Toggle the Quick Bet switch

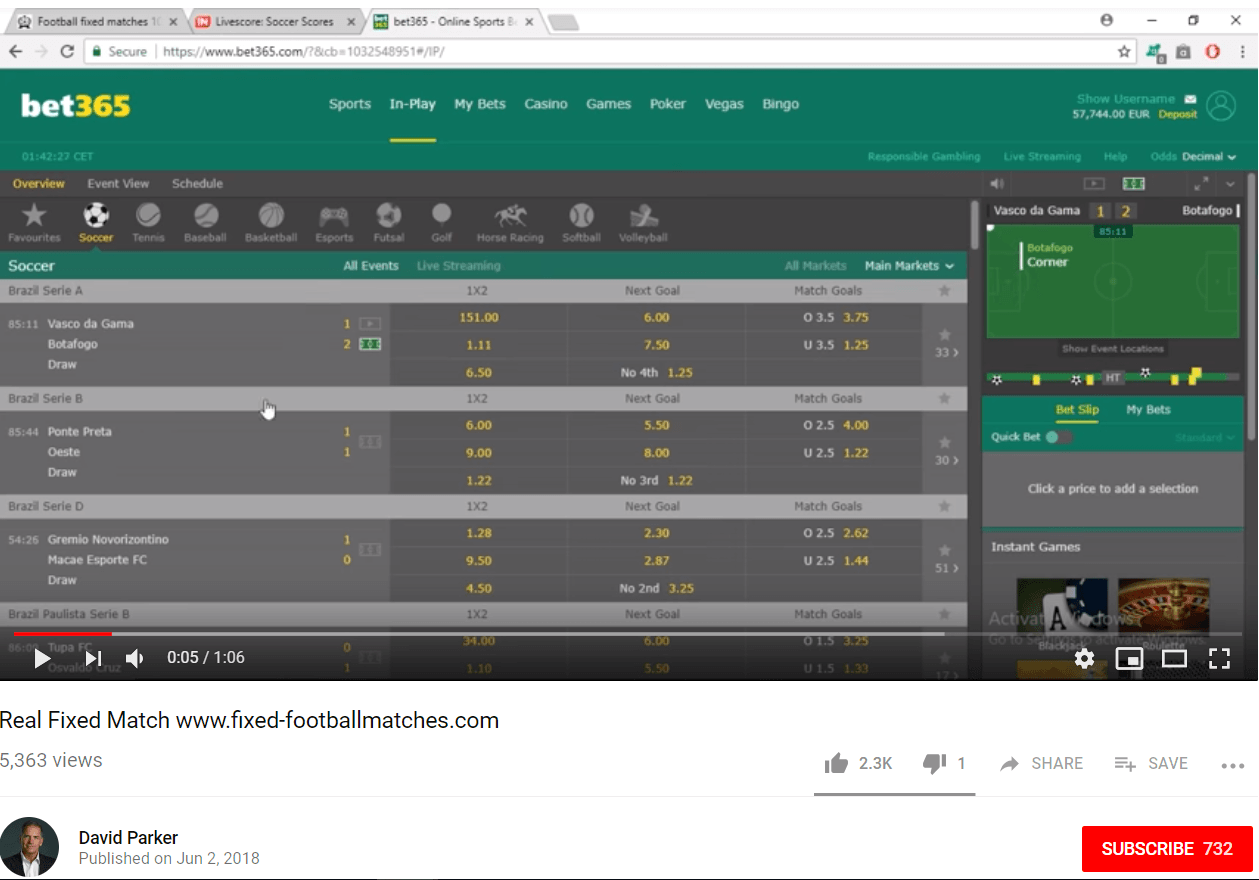point(1058,437)
